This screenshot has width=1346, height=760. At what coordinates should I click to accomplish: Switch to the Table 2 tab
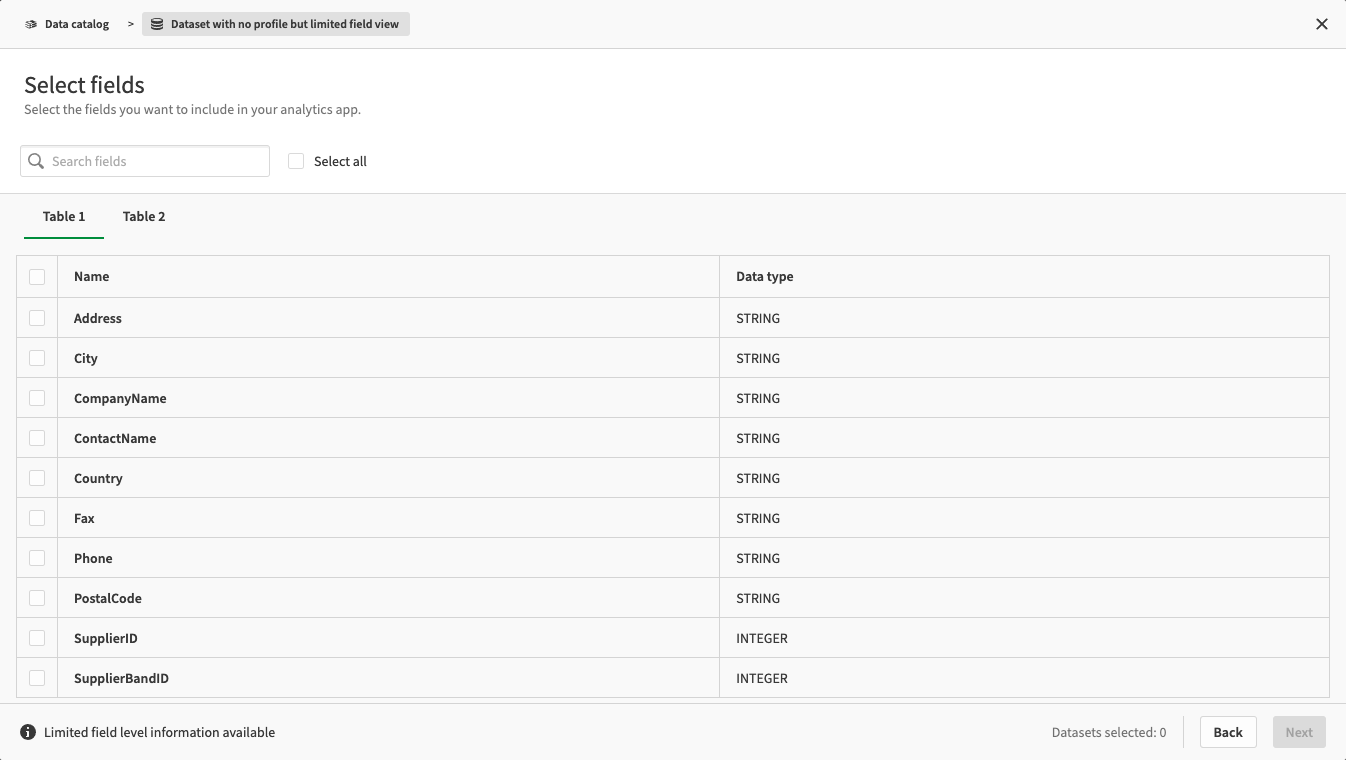point(144,216)
